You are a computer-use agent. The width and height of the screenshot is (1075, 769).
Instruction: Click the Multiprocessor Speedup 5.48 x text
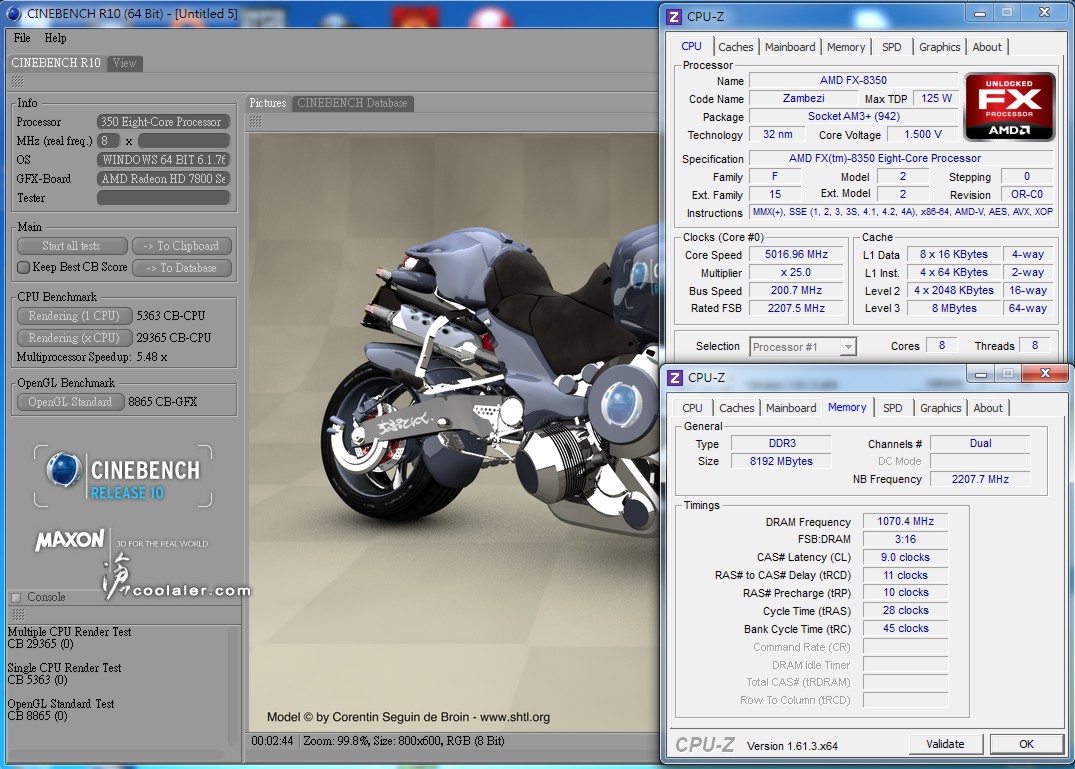[92, 357]
